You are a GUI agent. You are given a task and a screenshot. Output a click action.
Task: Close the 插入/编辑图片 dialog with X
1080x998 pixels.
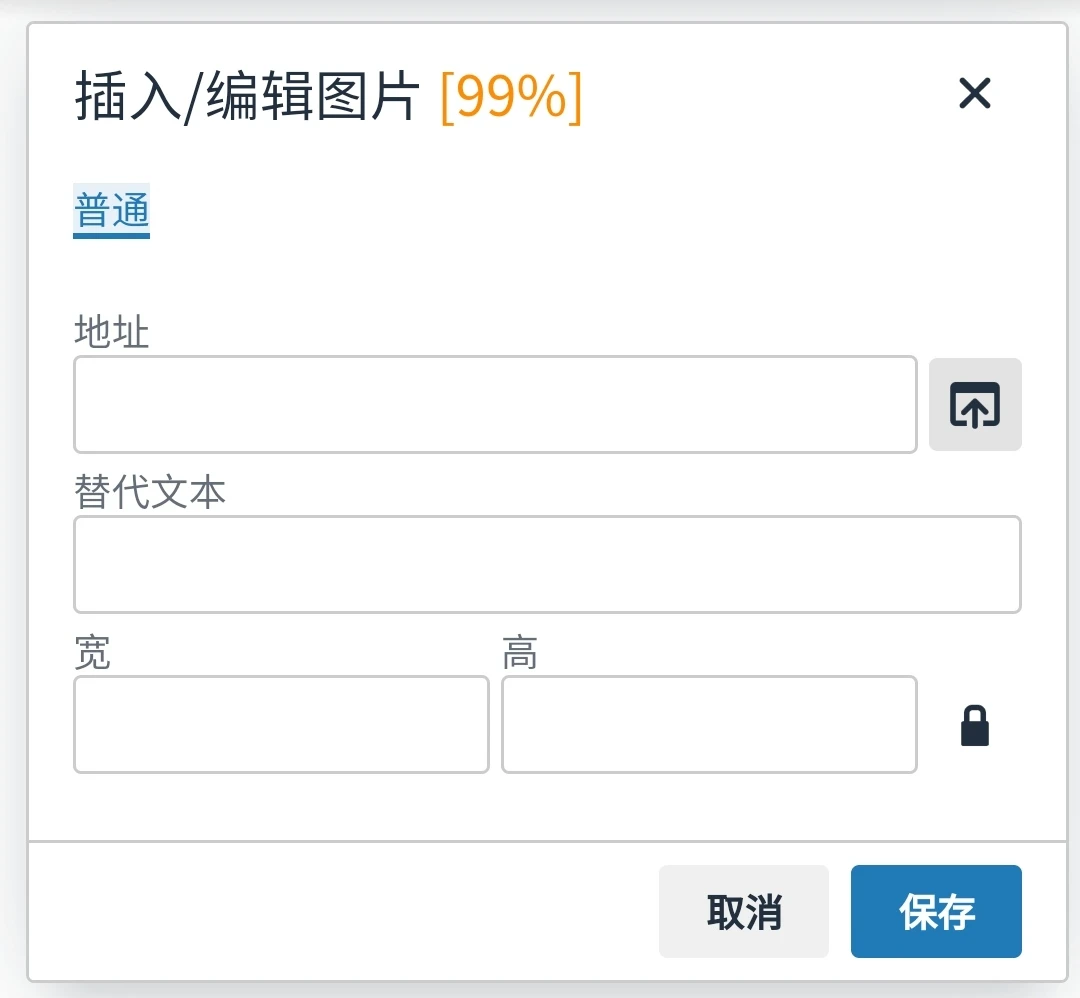(x=975, y=93)
